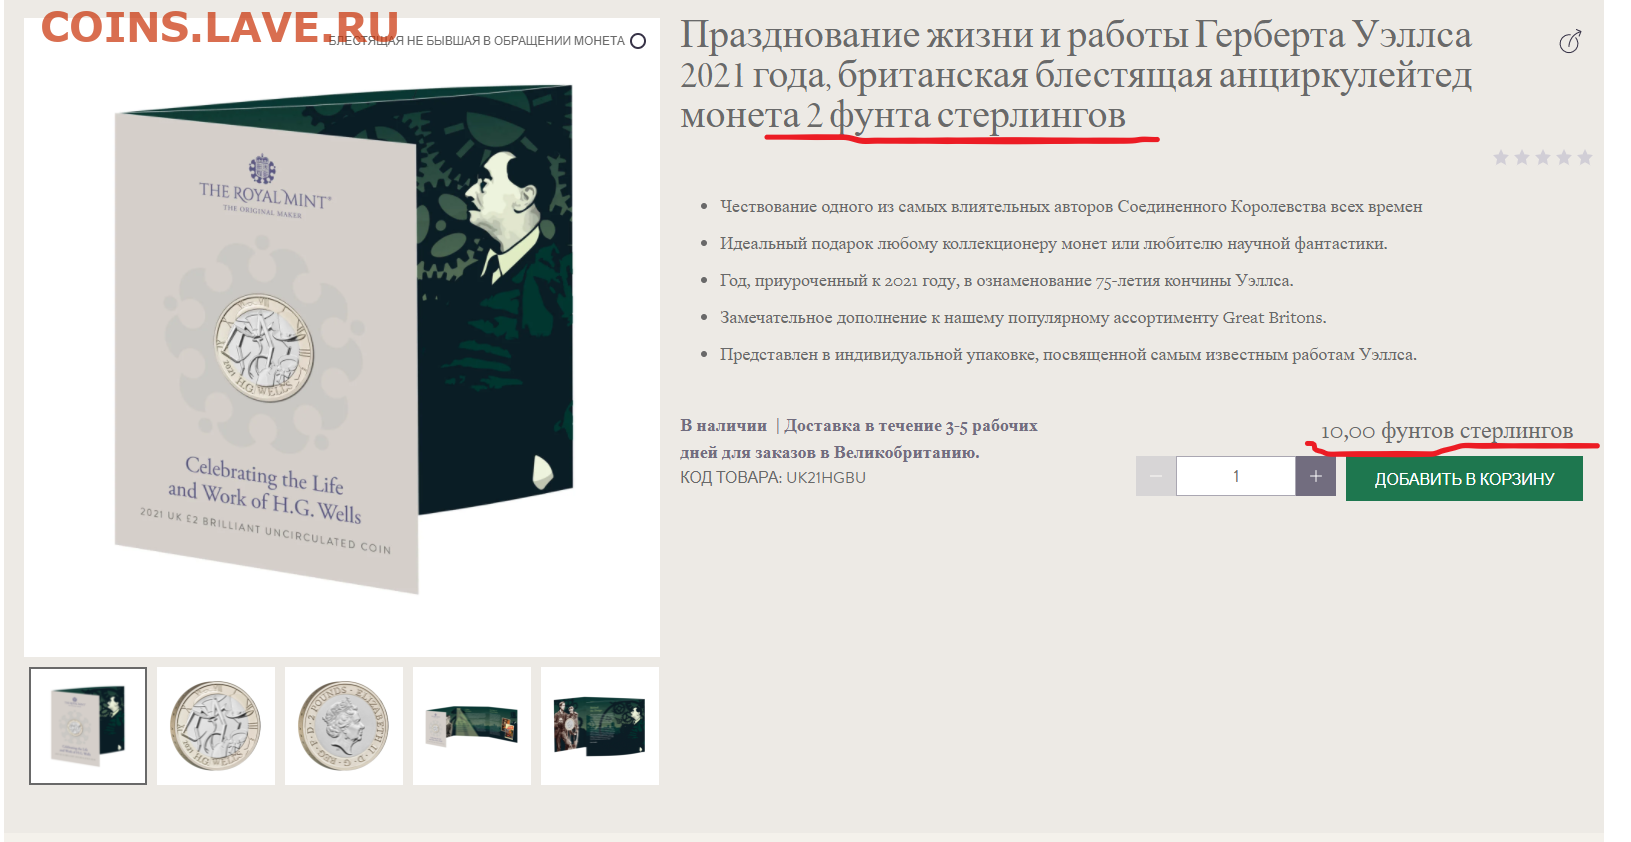Select the open packaging inside thumbnail
Image resolution: width=1631 pixels, height=842 pixels.
(x=600, y=726)
